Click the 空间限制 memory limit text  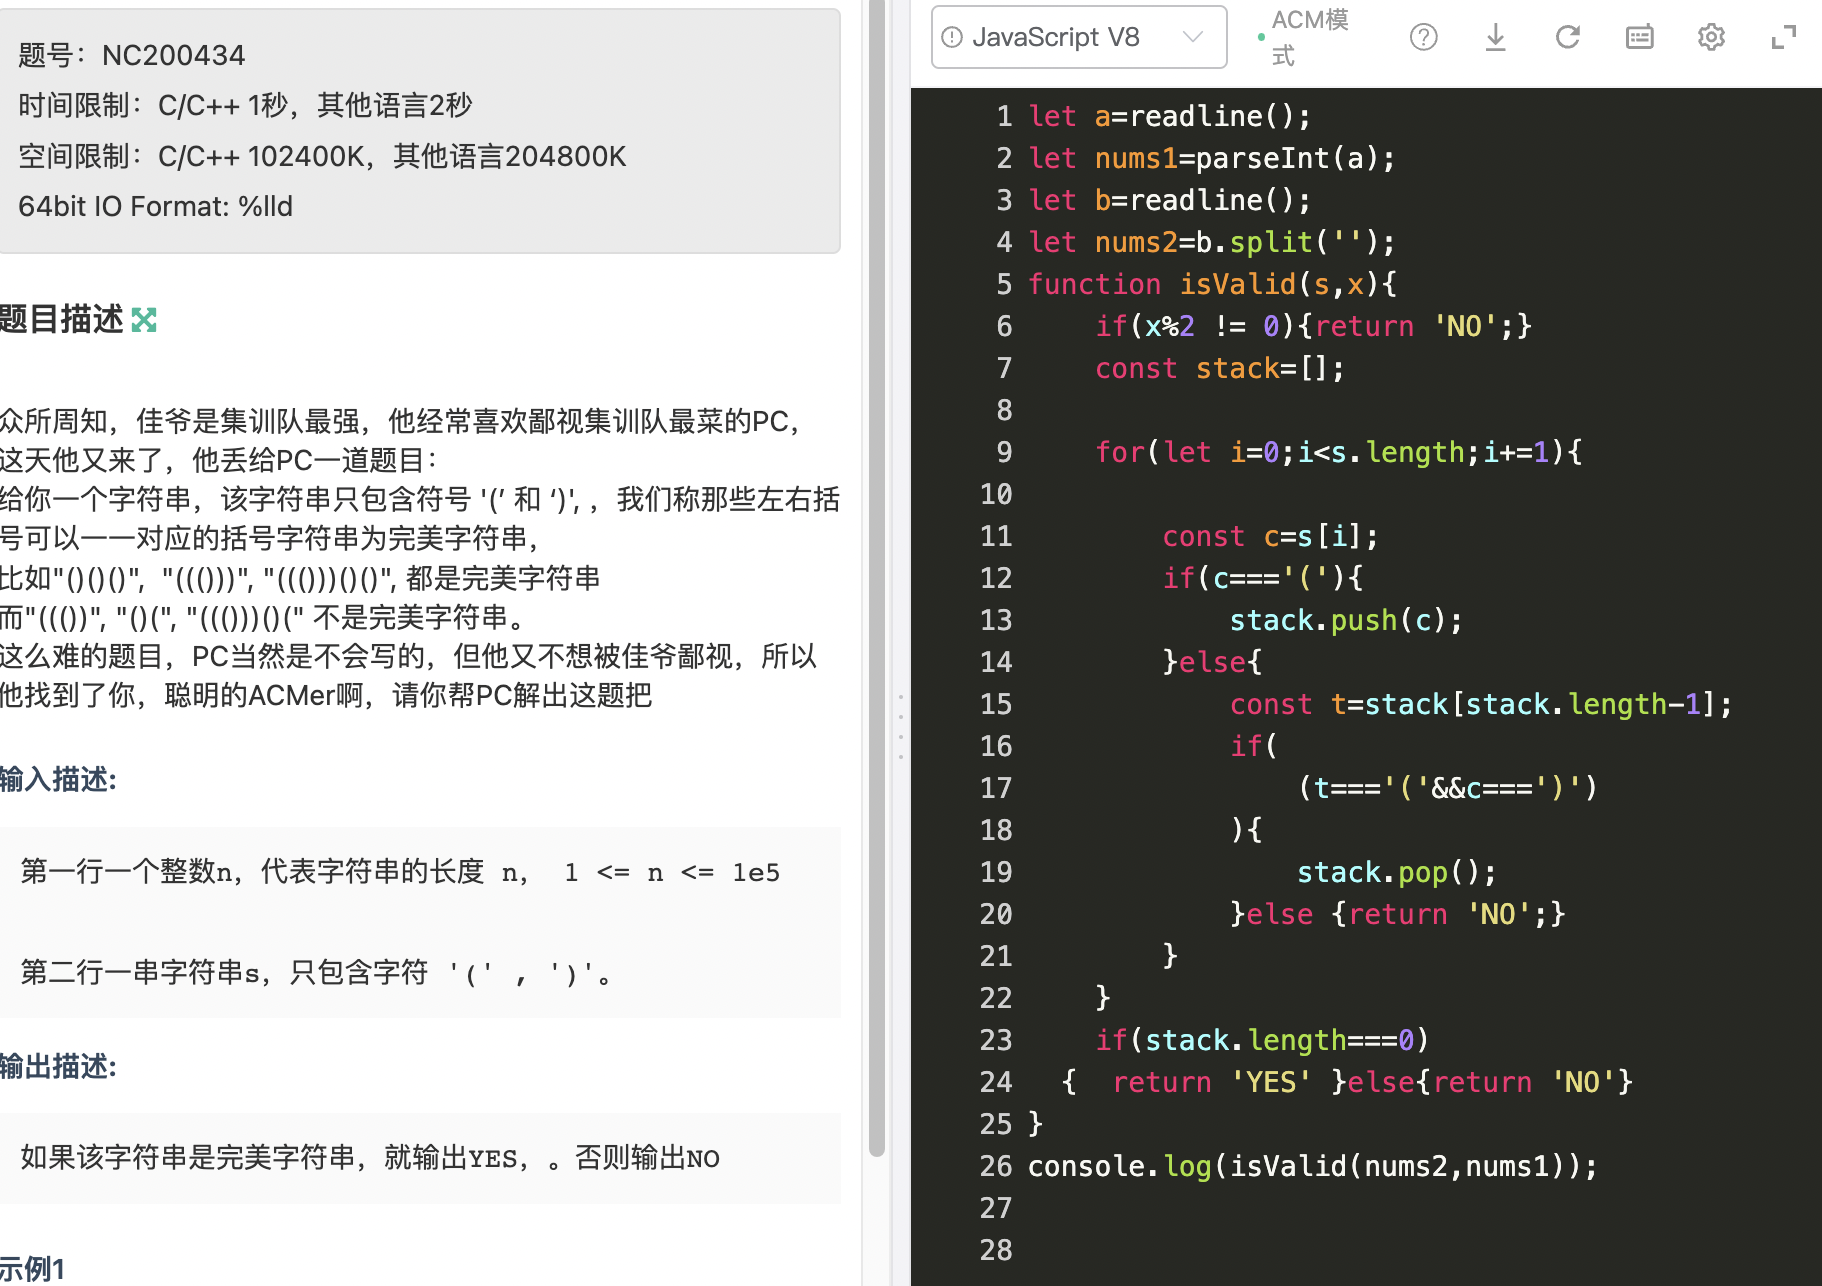(x=322, y=156)
